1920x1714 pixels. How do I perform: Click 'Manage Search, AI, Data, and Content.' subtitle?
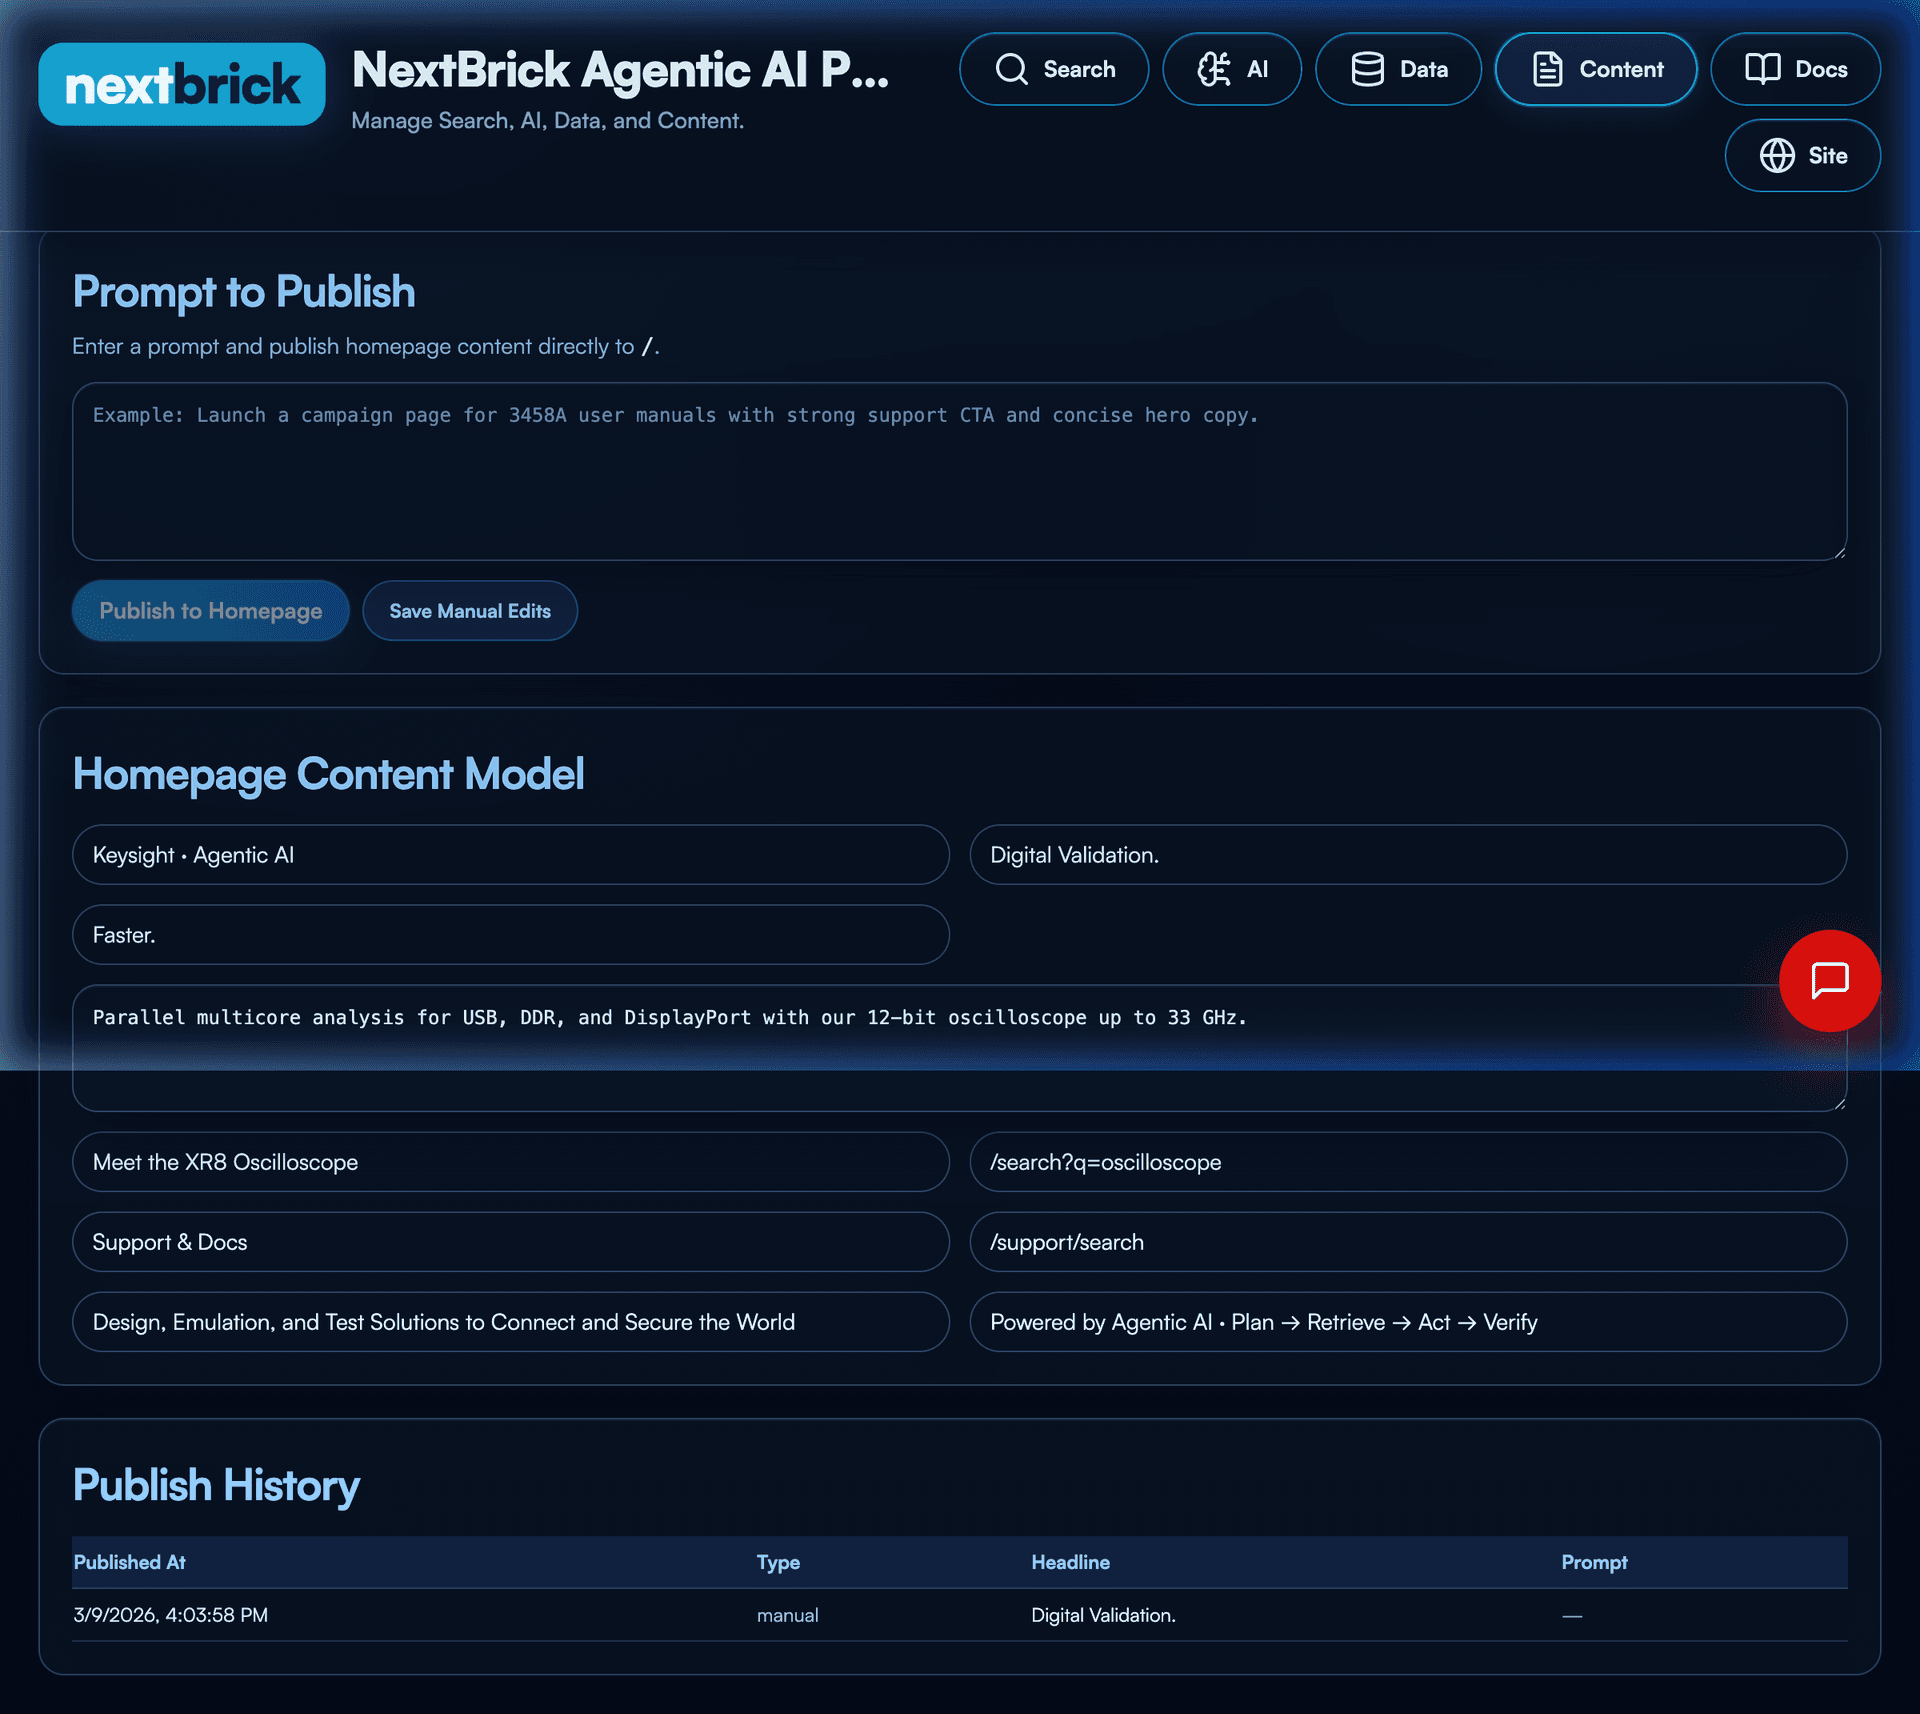[548, 121]
